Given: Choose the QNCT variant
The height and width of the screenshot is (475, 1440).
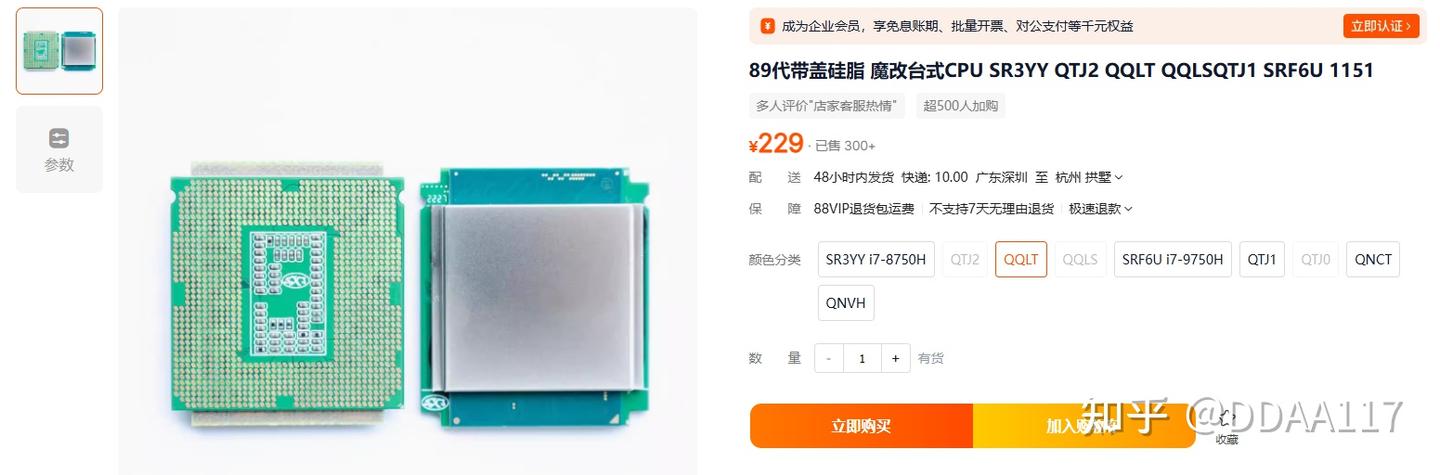Looking at the screenshot, I should 1373,259.
